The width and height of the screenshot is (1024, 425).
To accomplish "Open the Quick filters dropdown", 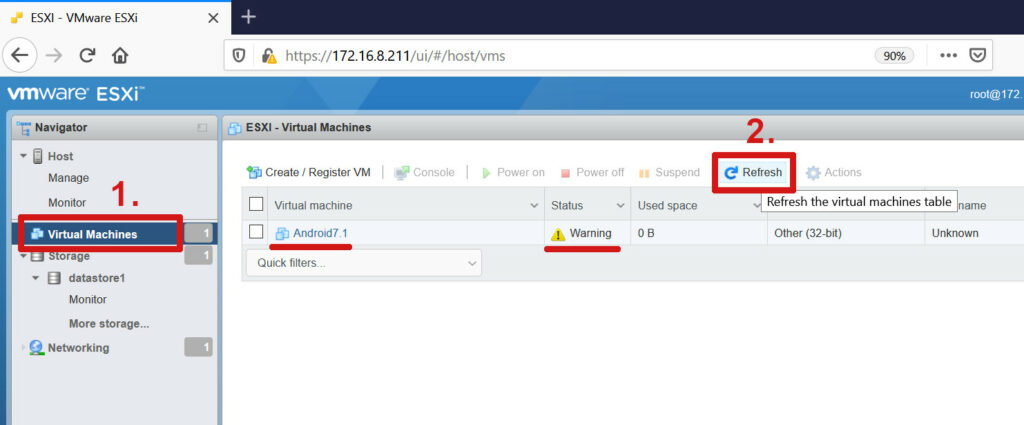I will 364,263.
